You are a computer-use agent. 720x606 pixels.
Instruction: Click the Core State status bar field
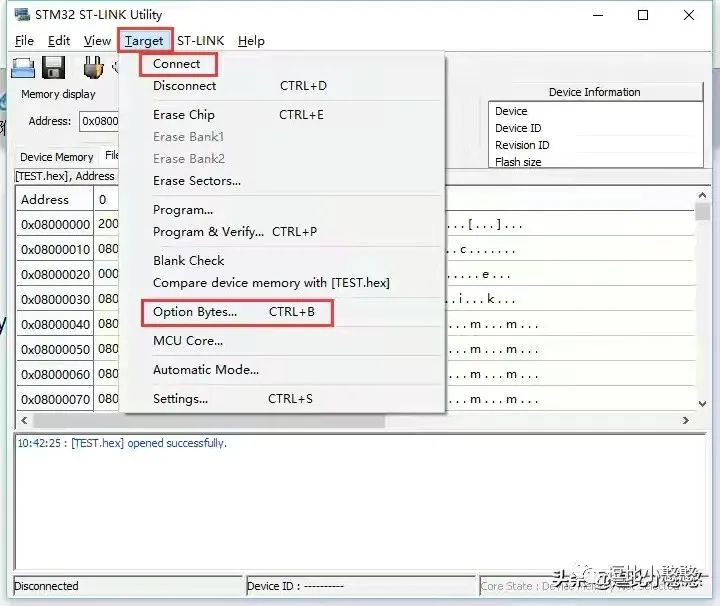(592, 586)
